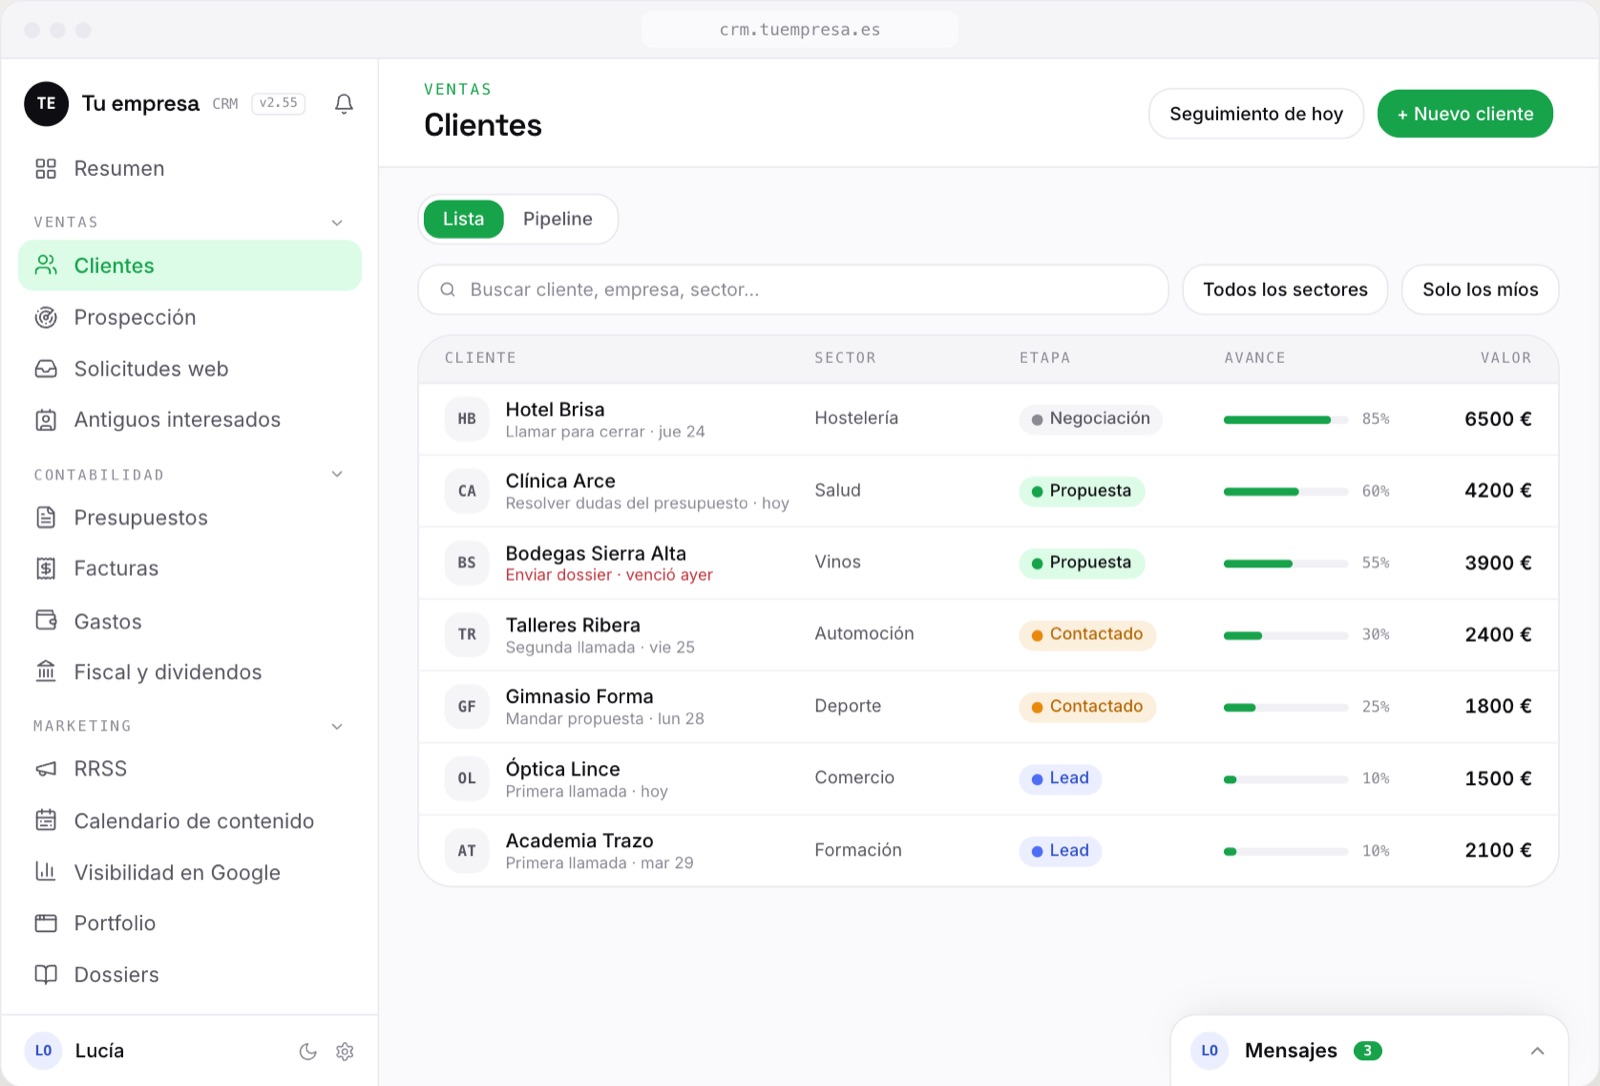1600x1086 pixels.
Task: Click the Calendario de contenido calendar icon
Action: [46, 821]
